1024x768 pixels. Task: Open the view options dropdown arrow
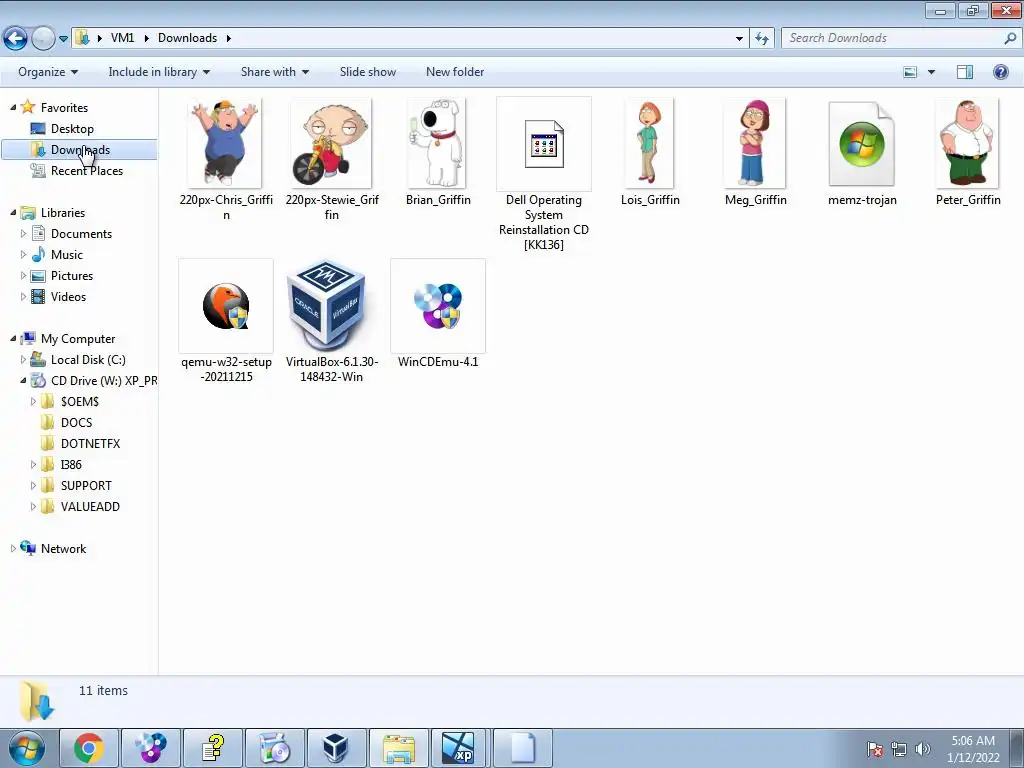(931, 72)
